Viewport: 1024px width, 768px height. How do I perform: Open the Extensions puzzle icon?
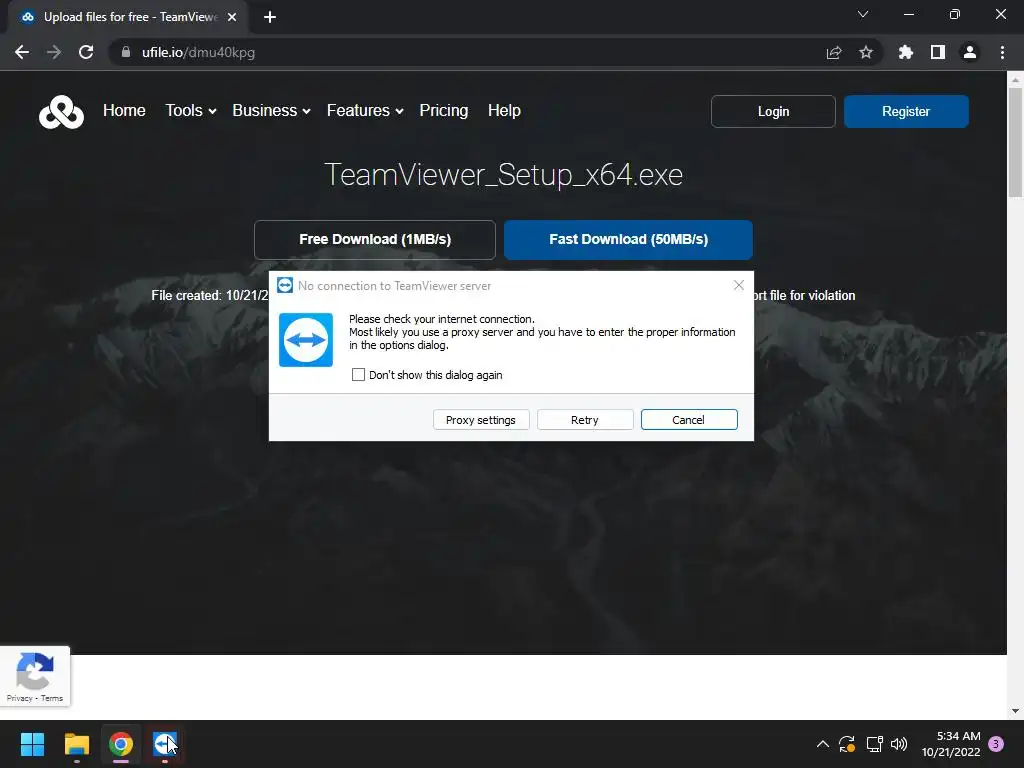(905, 52)
